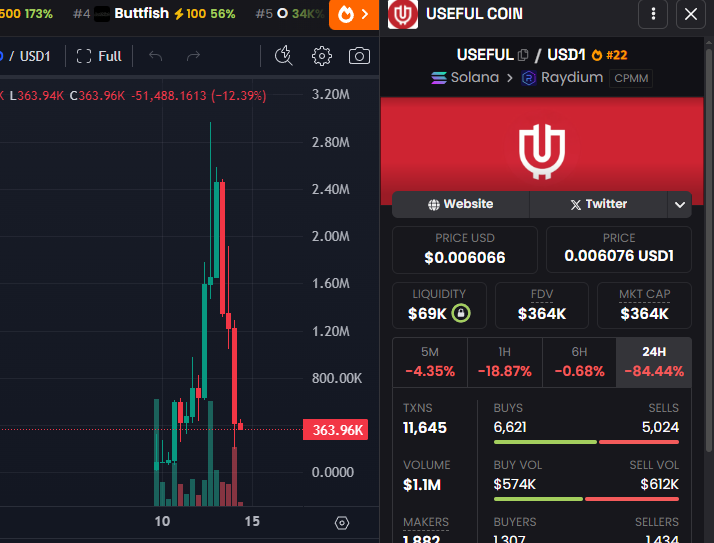Select the 5M timeframe tab
This screenshot has width=714, height=543.
pyautogui.click(x=430, y=363)
